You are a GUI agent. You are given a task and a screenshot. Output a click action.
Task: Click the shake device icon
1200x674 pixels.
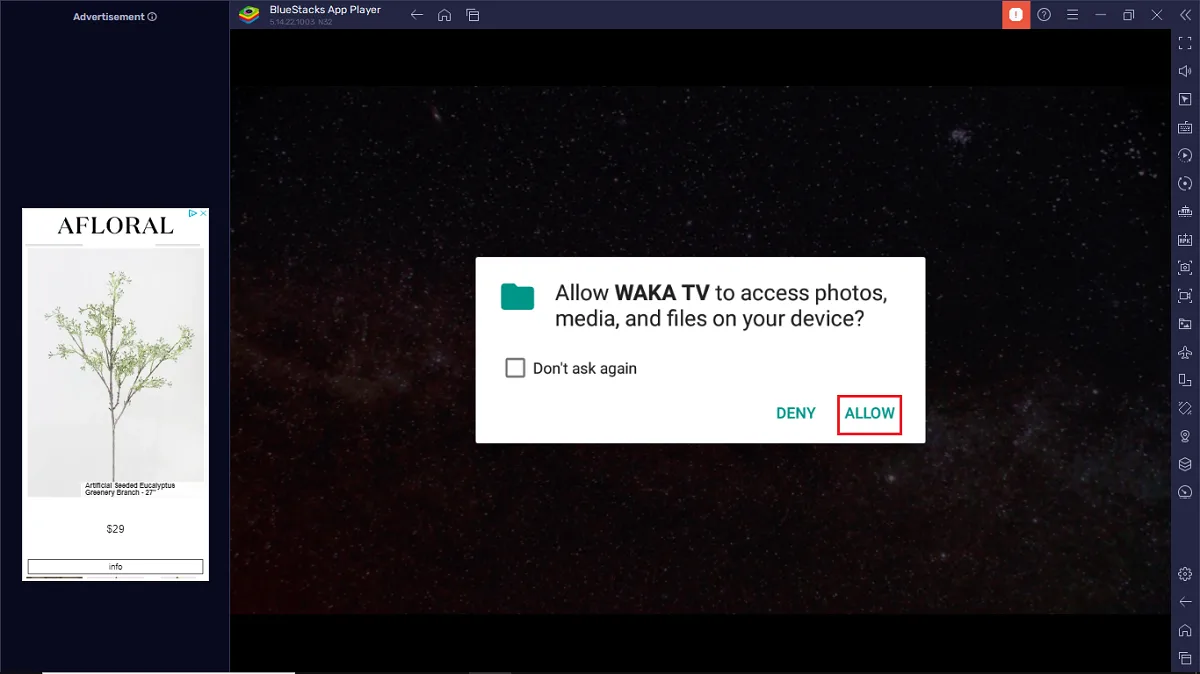pyautogui.click(x=1185, y=408)
